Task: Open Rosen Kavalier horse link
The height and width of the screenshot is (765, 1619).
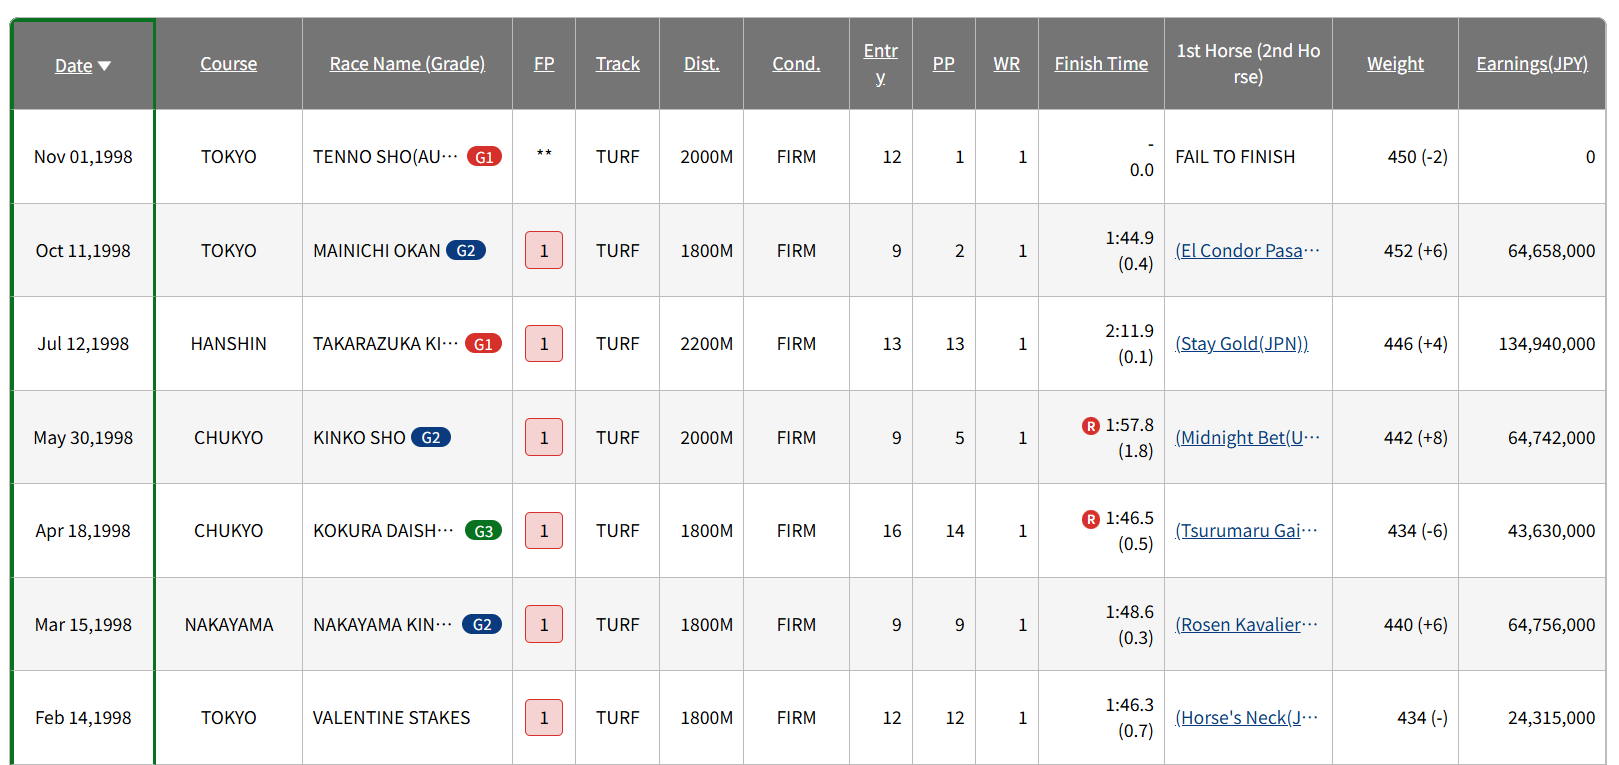Action: point(1246,625)
